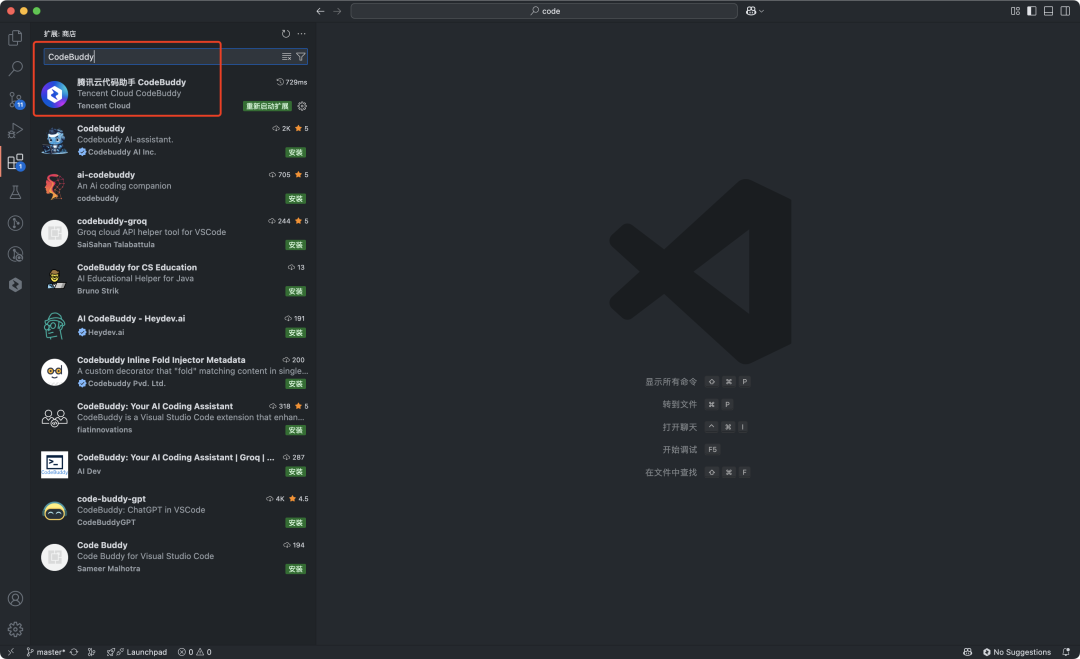Click the restart extensions button for Tencent CodeBuddy
Viewport: 1080px width, 659px height.
tap(267, 106)
